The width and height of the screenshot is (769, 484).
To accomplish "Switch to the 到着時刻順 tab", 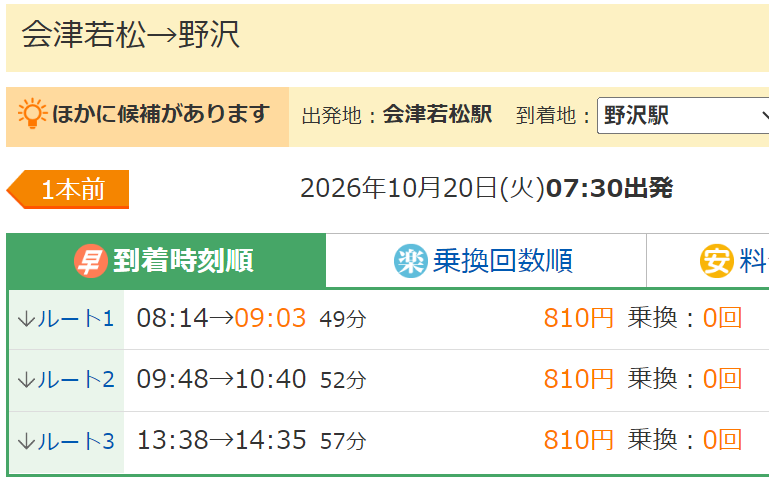I will 167,261.
